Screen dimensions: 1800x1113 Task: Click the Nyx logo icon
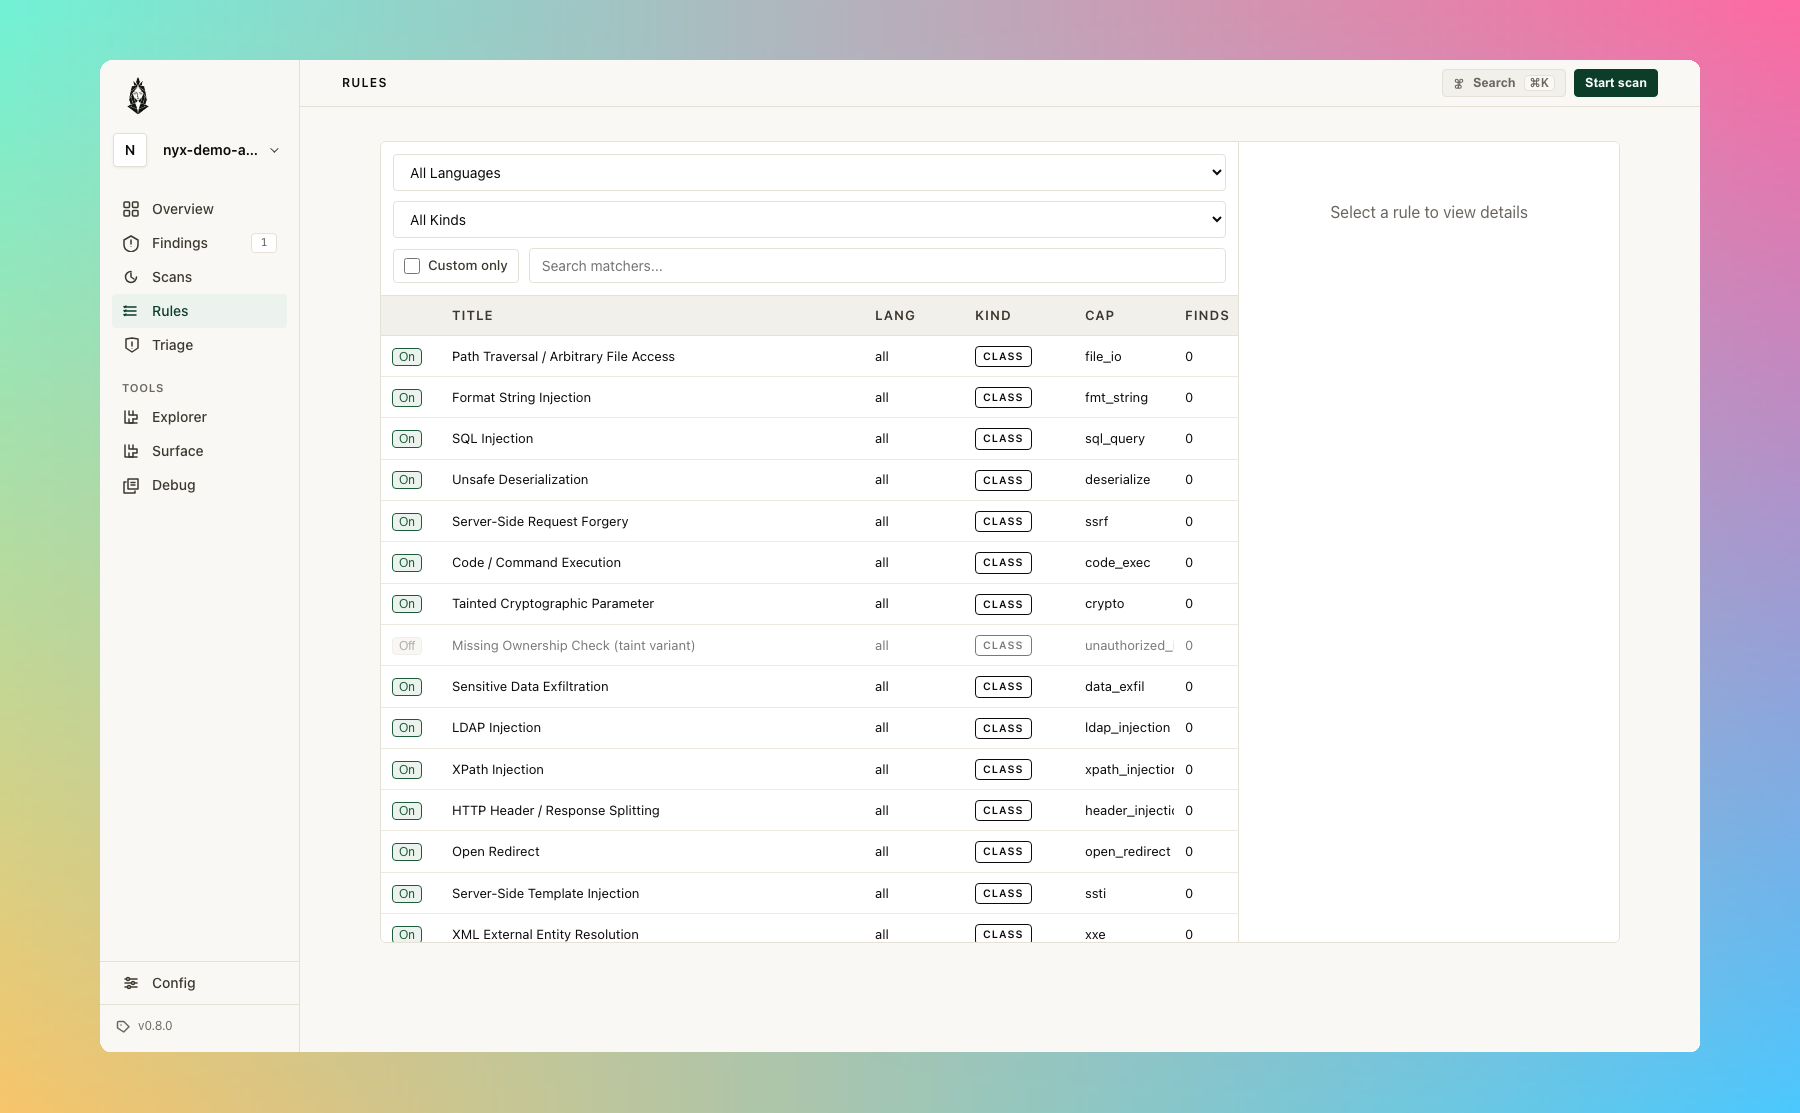pos(138,96)
